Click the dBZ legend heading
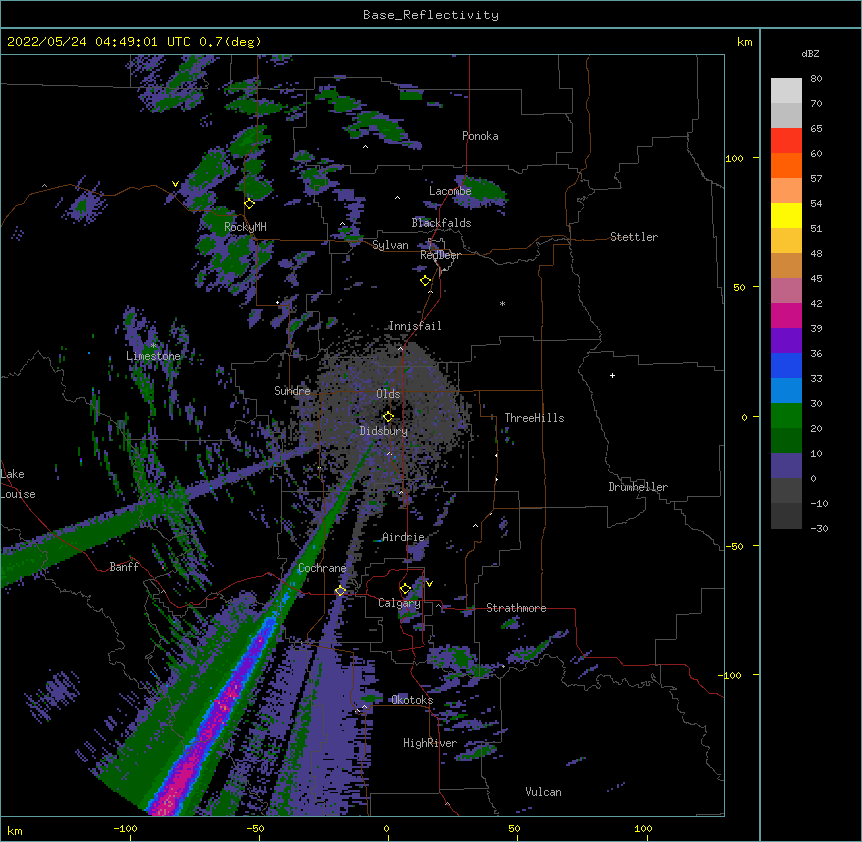The height and width of the screenshot is (842, 862). coord(810,53)
